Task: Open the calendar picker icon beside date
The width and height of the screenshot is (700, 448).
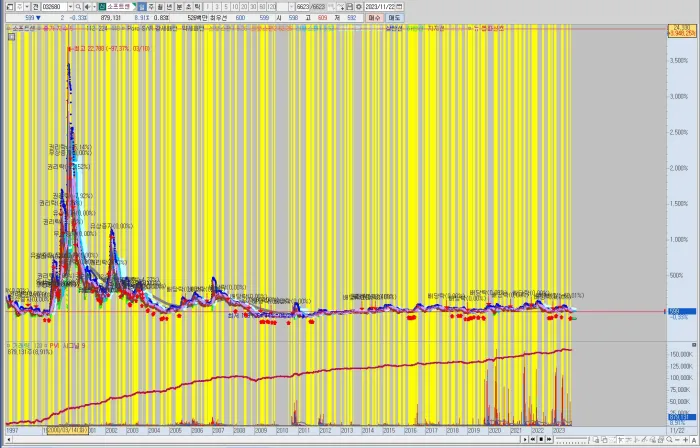Action: click(x=399, y=7)
